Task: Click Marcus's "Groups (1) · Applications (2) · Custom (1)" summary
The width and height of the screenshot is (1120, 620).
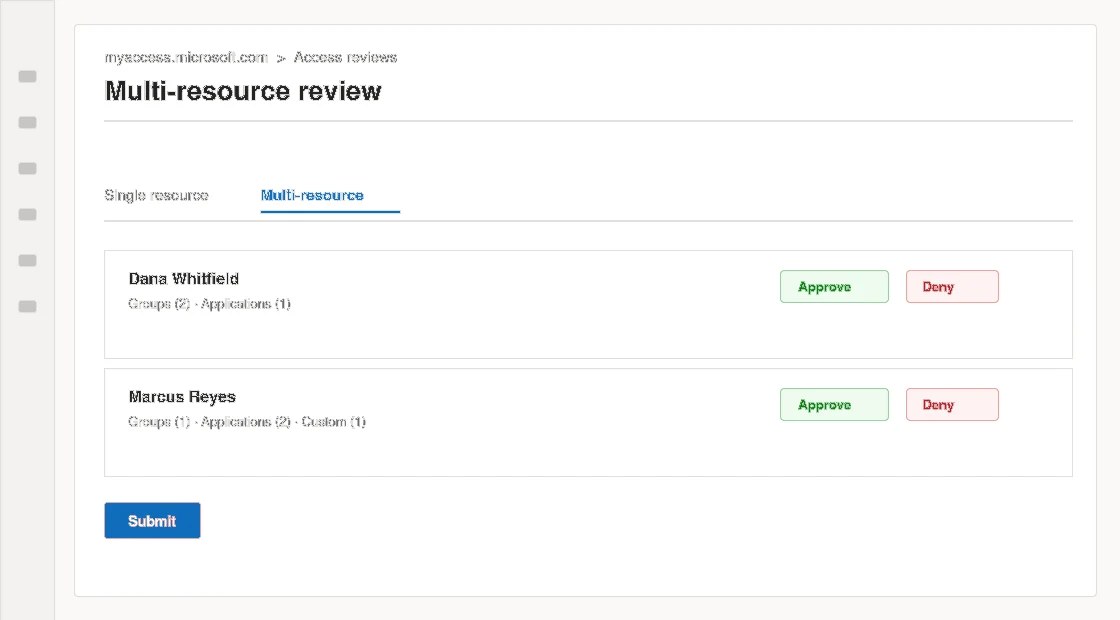Action: pos(247,421)
